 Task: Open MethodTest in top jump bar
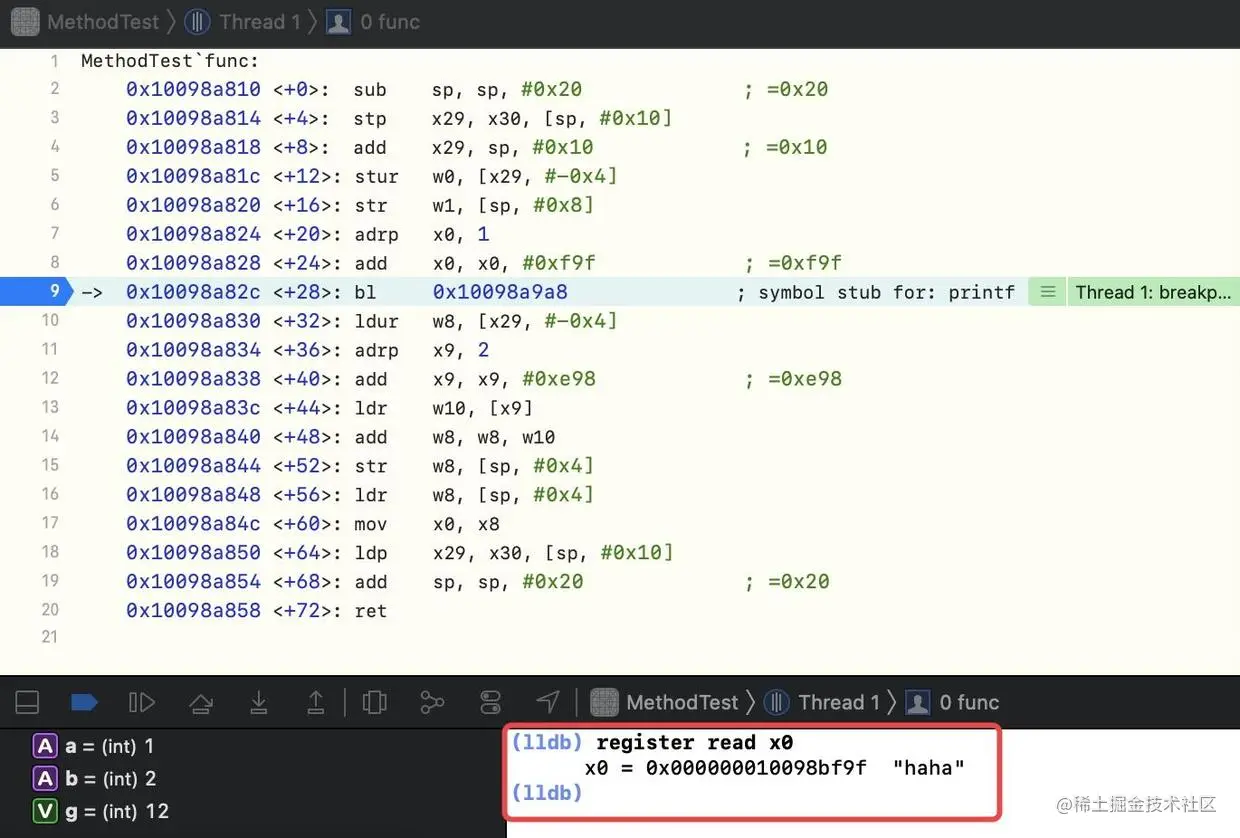point(103,21)
